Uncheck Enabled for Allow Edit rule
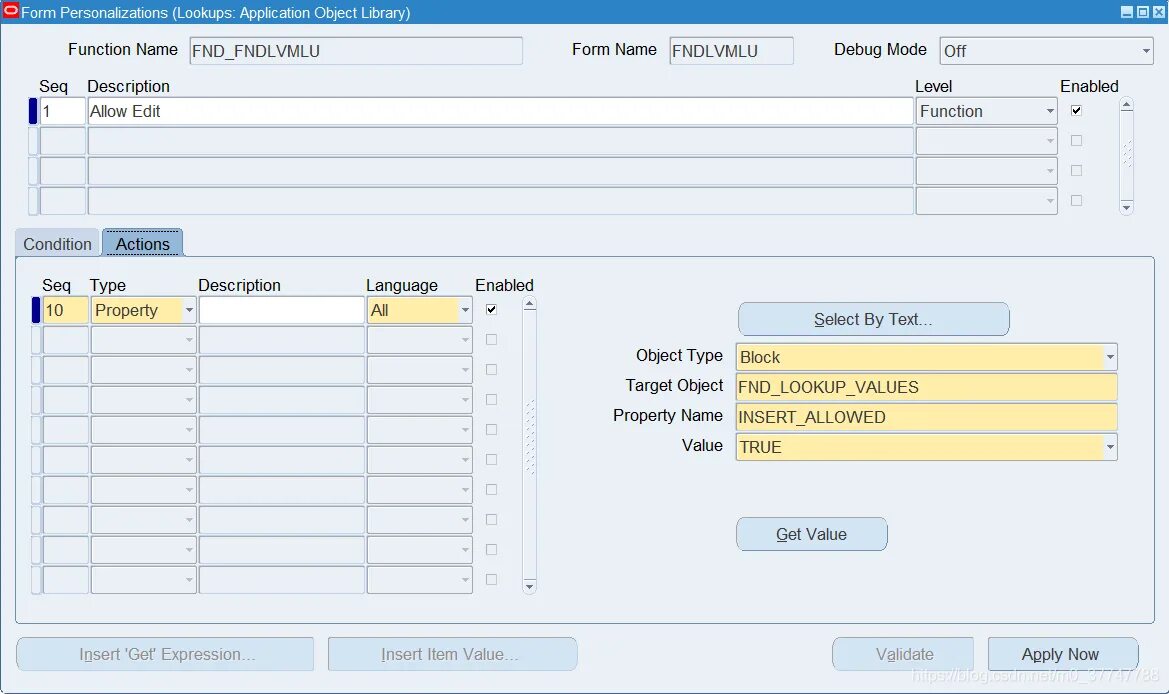 click(1077, 110)
